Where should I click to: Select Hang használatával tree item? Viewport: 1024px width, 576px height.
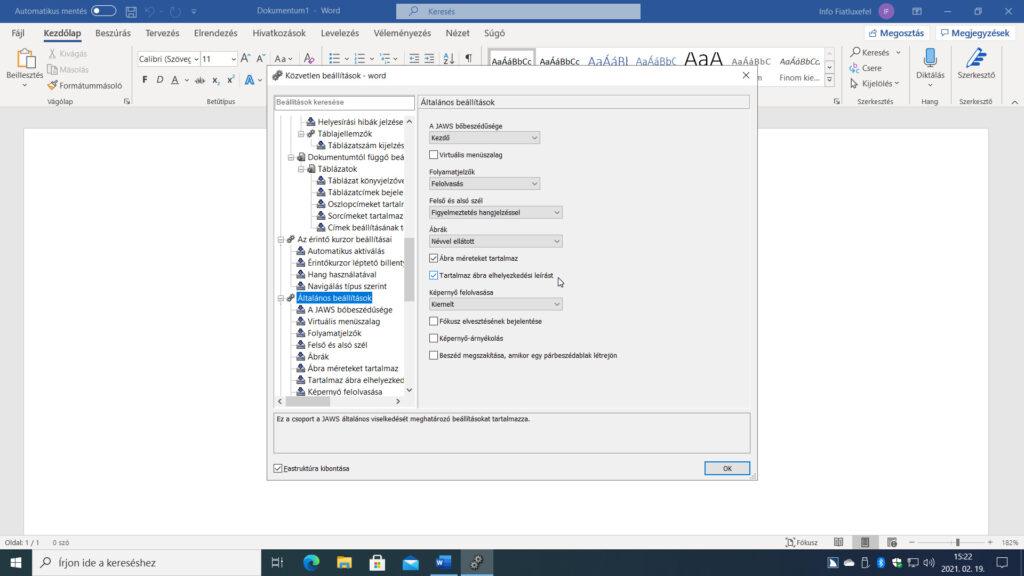click(x=342, y=274)
